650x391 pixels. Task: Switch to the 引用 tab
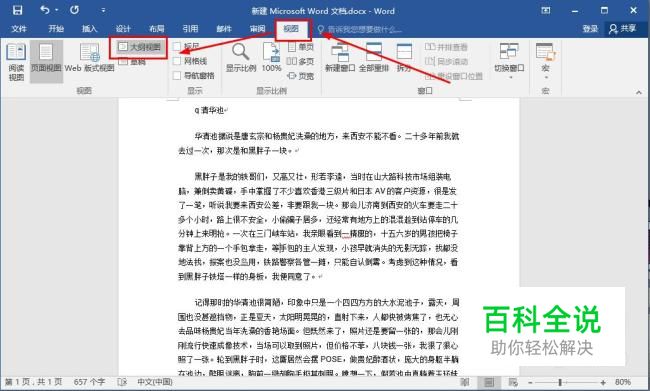(x=190, y=29)
